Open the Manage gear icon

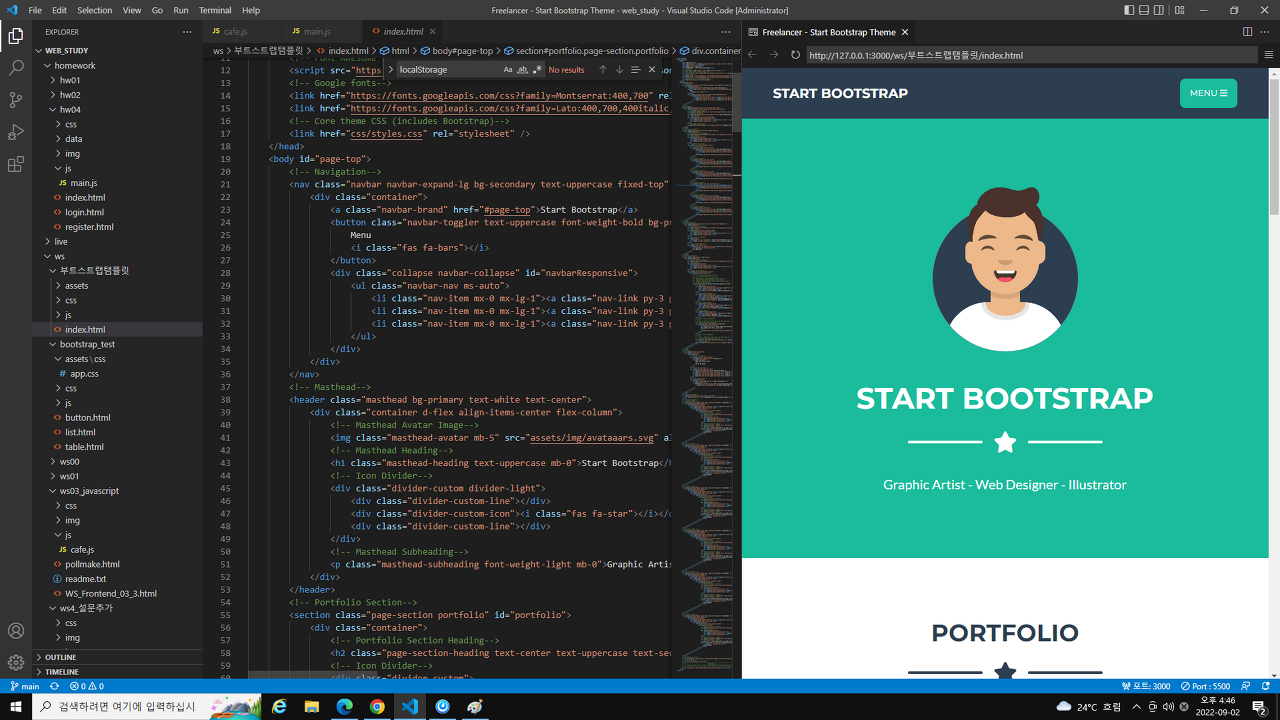16,662
